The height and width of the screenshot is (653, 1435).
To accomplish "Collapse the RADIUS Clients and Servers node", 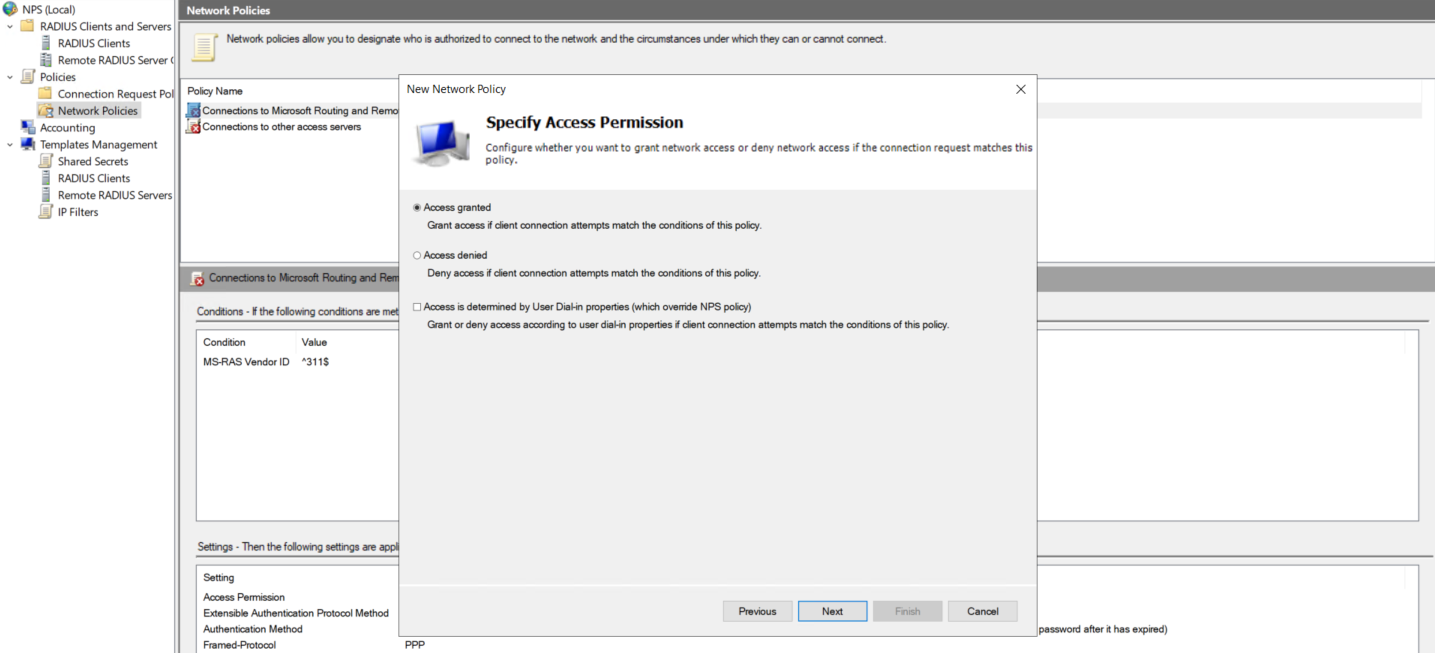I will point(10,27).
